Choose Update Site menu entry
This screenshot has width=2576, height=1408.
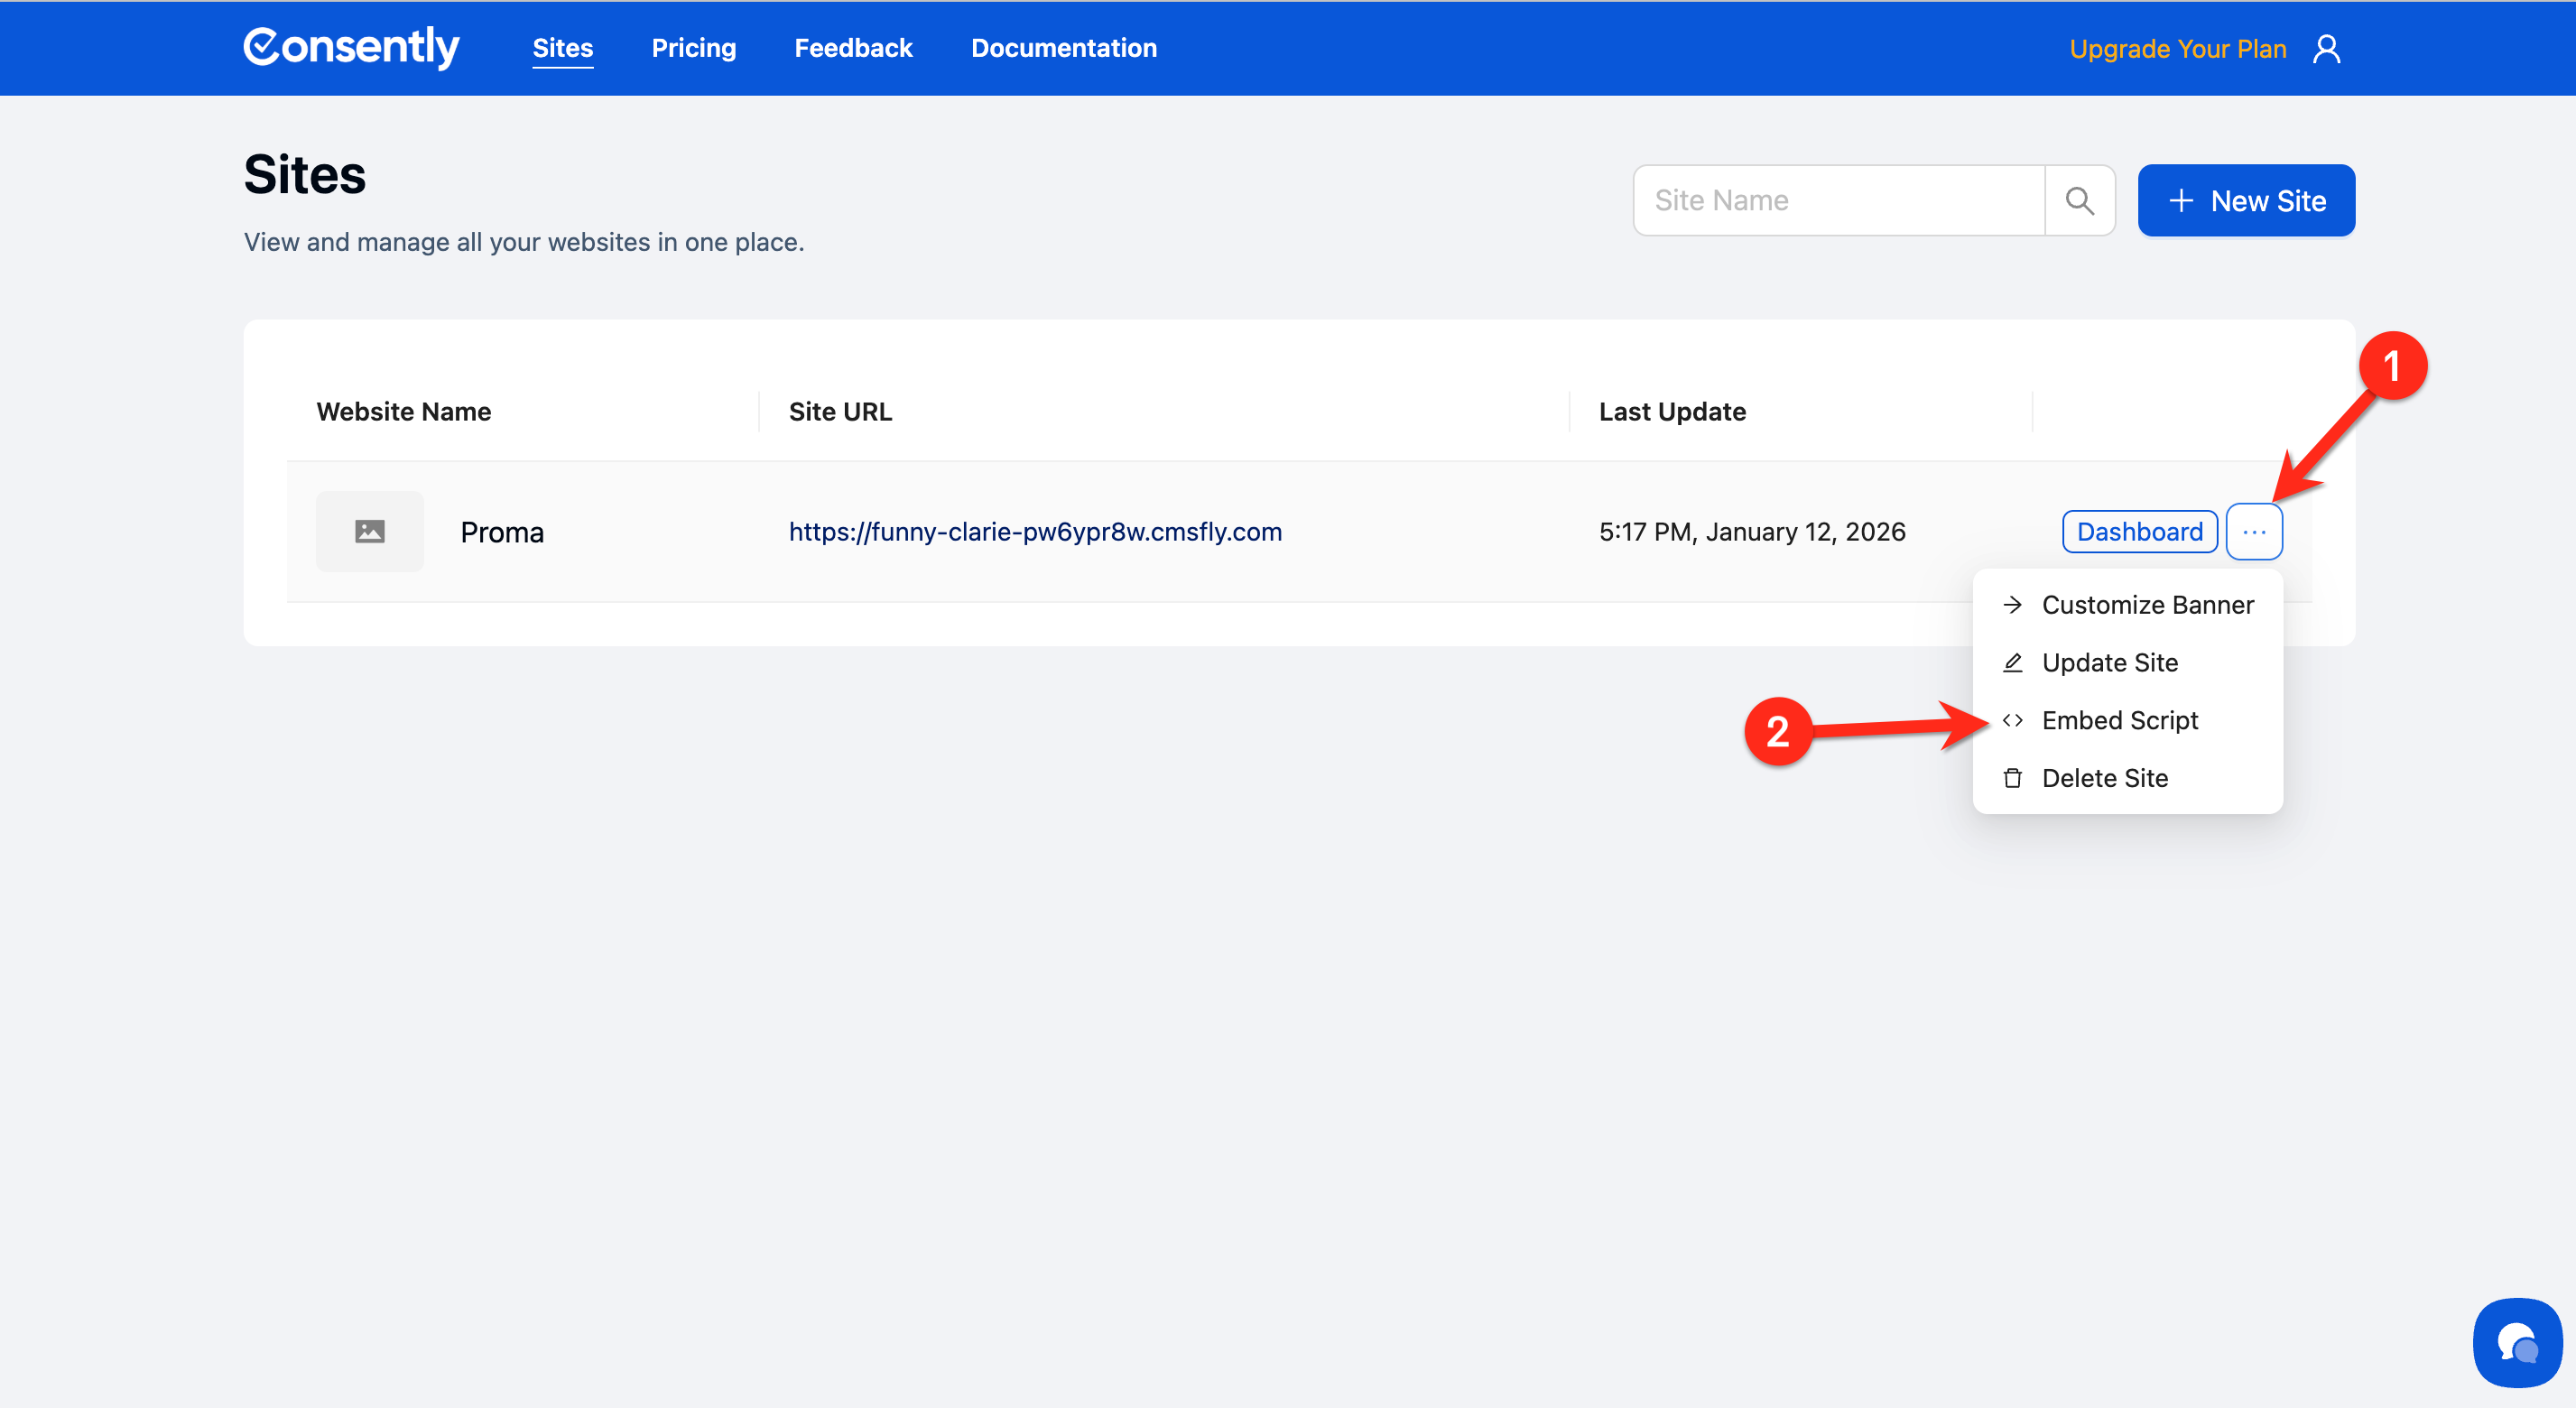tap(2109, 663)
